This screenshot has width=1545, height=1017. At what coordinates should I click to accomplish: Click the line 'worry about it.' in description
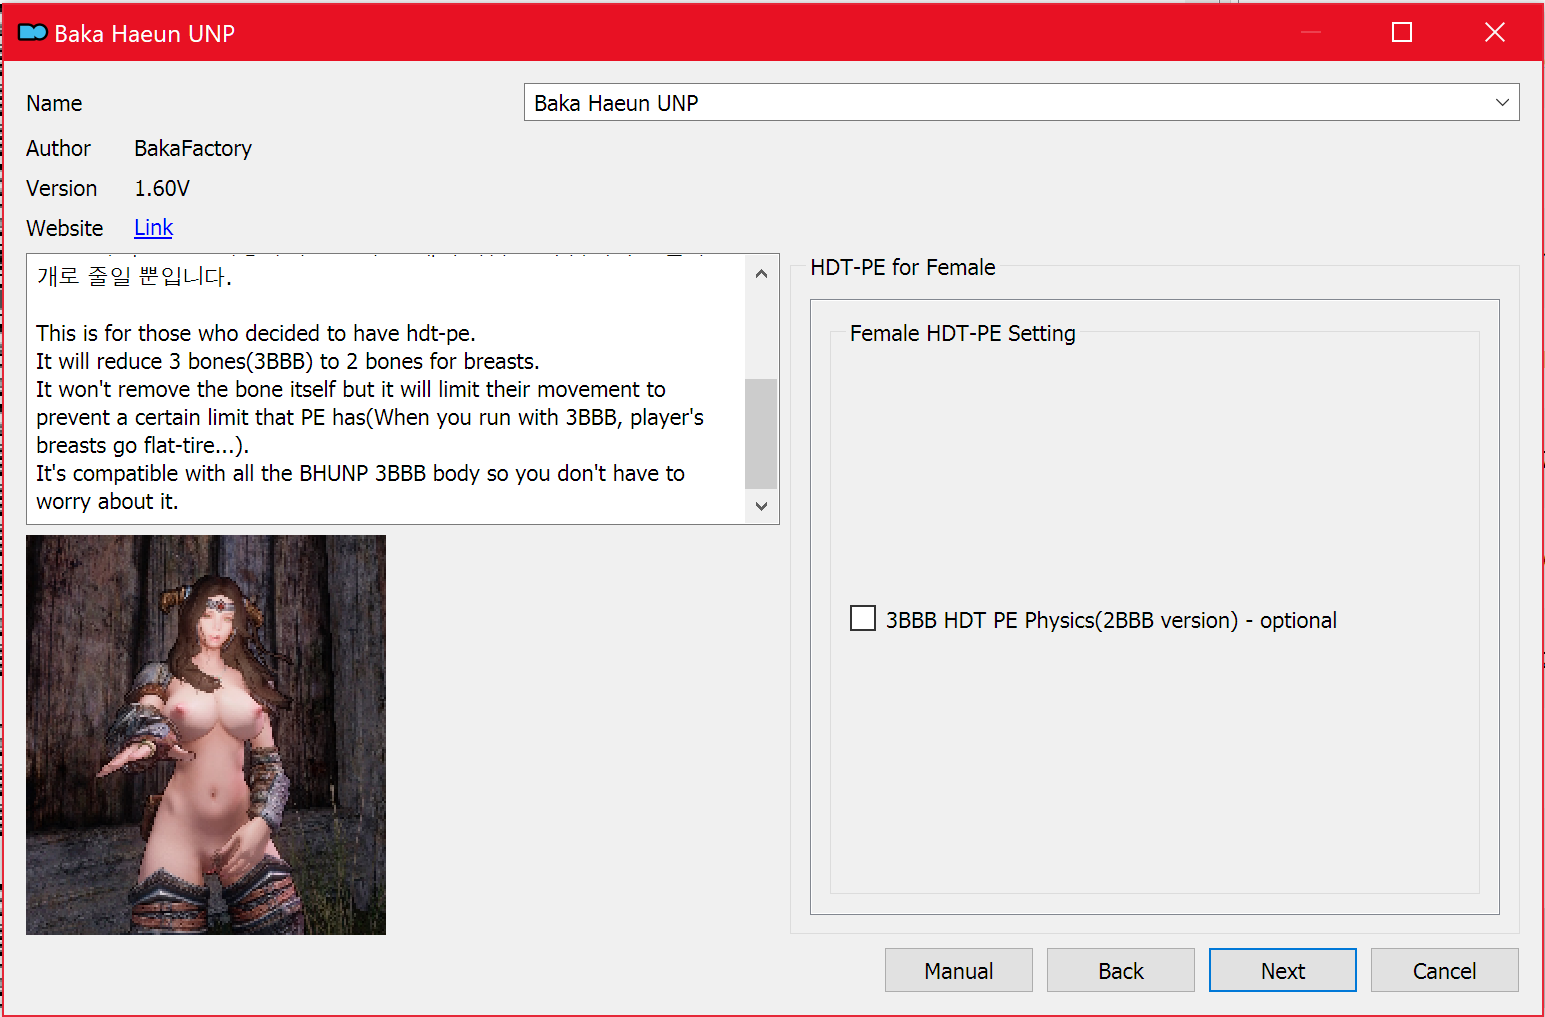click(107, 501)
